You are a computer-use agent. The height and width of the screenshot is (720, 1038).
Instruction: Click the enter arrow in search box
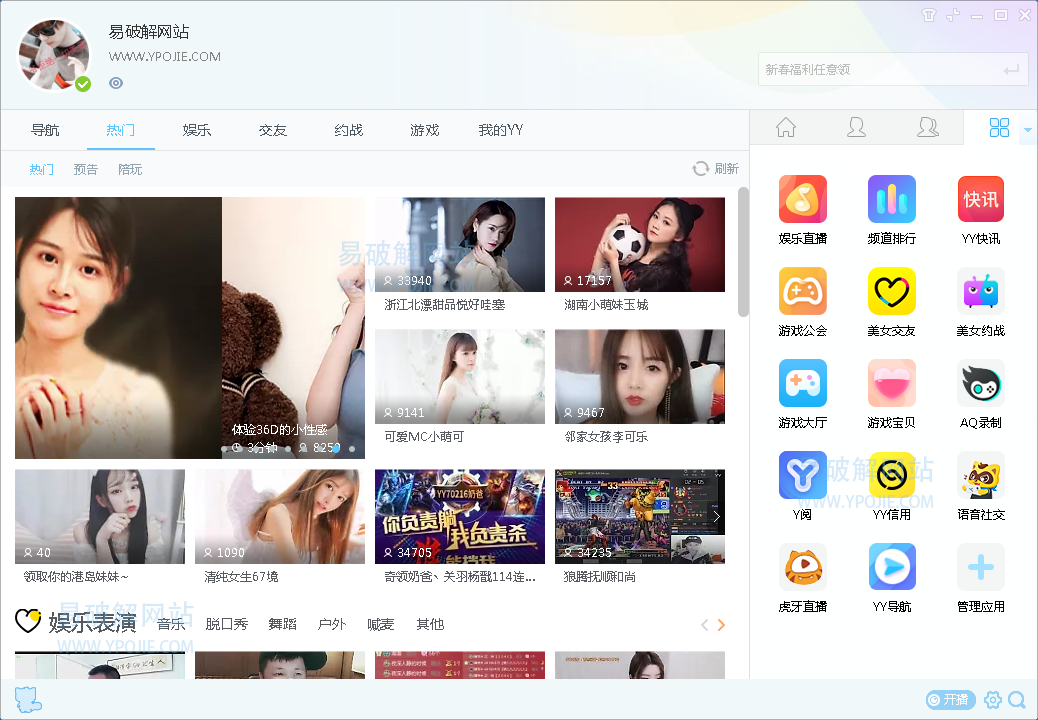coord(1011,69)
